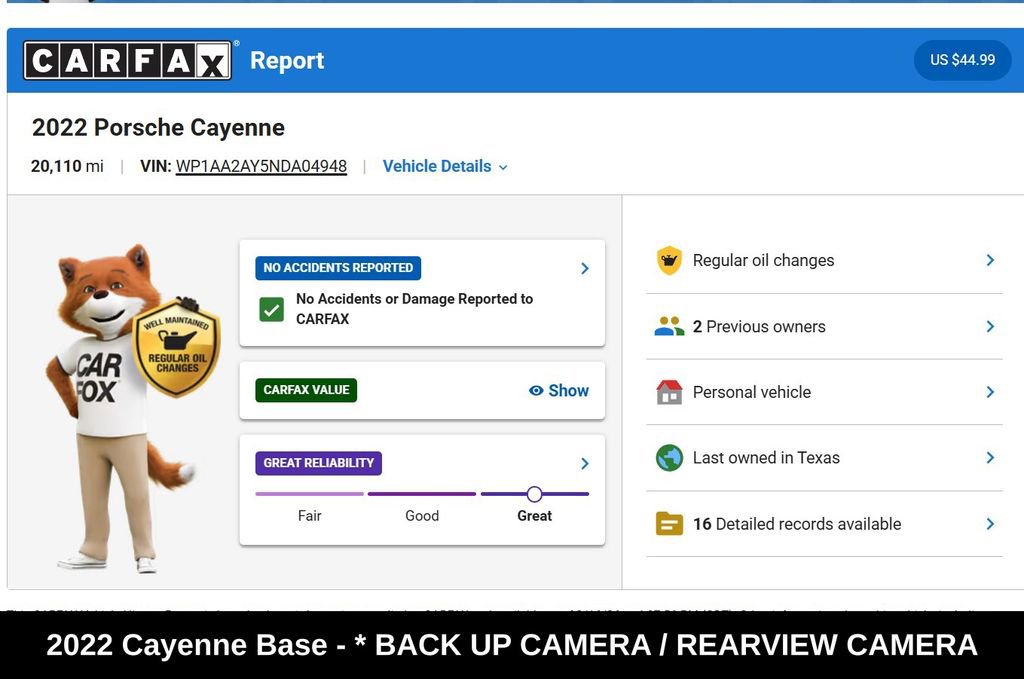Open the VIN WP1AA2AY5NDA04948 link

point(261,166)
